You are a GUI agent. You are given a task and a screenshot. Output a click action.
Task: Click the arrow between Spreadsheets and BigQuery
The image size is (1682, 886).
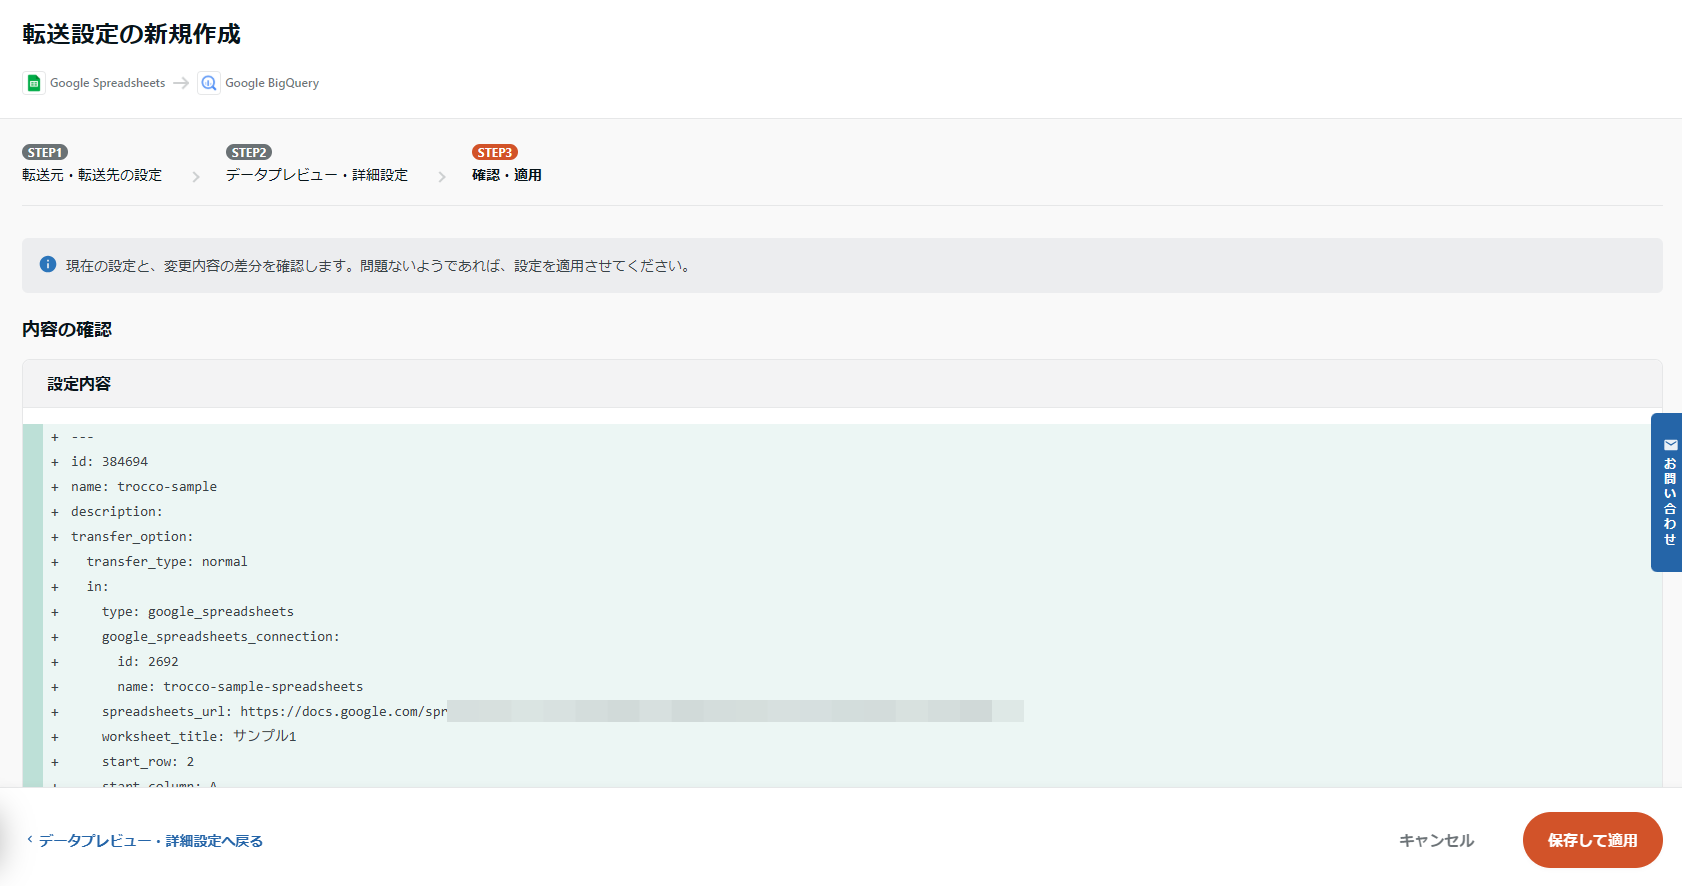coord(181,83)
